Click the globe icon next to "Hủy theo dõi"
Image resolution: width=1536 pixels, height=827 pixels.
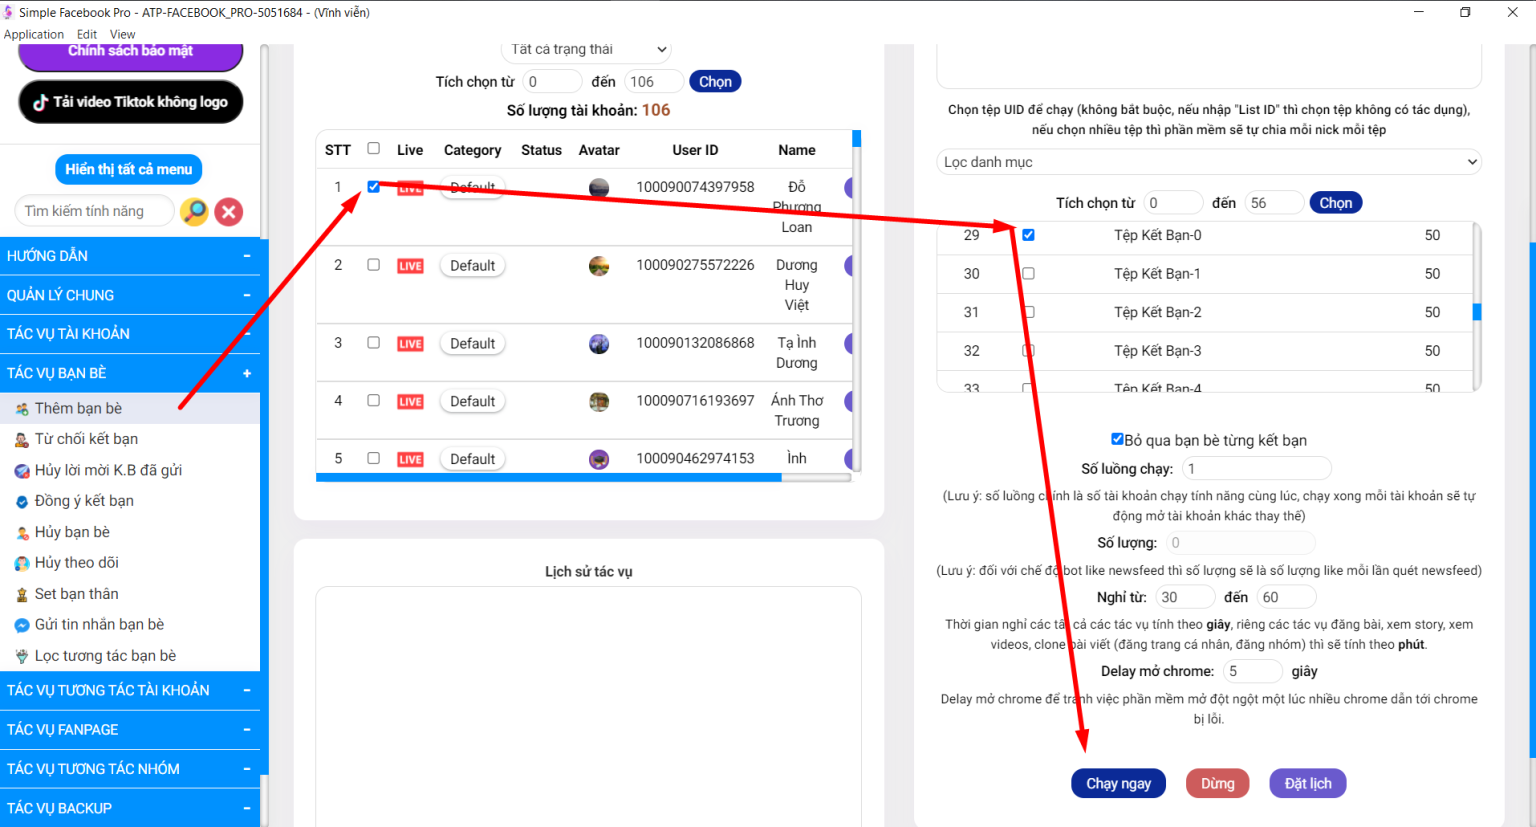[21, 562]
